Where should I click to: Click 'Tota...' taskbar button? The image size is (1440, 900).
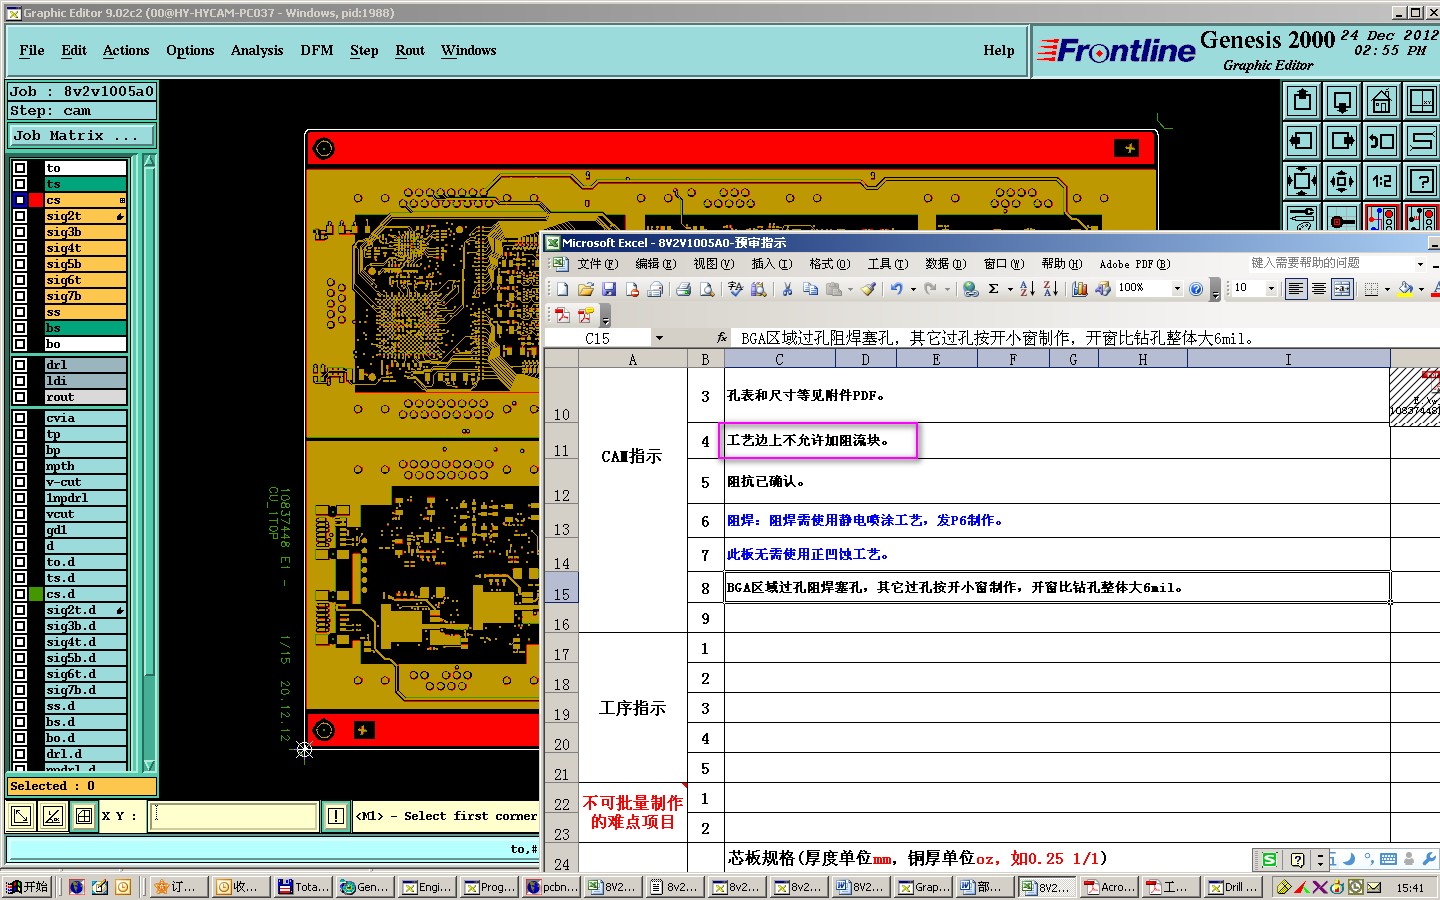click(303, 887)
